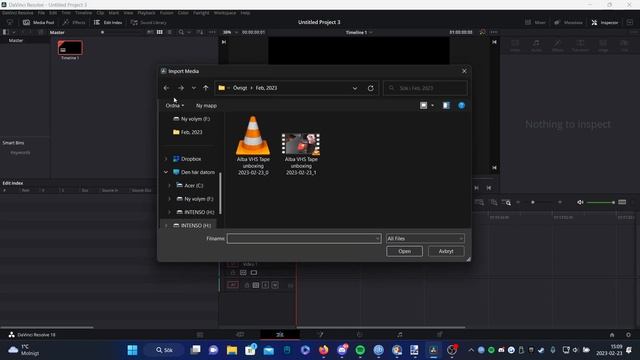
Task: Open the Ordna menu in dialog
Action: [x=175, y=106]
